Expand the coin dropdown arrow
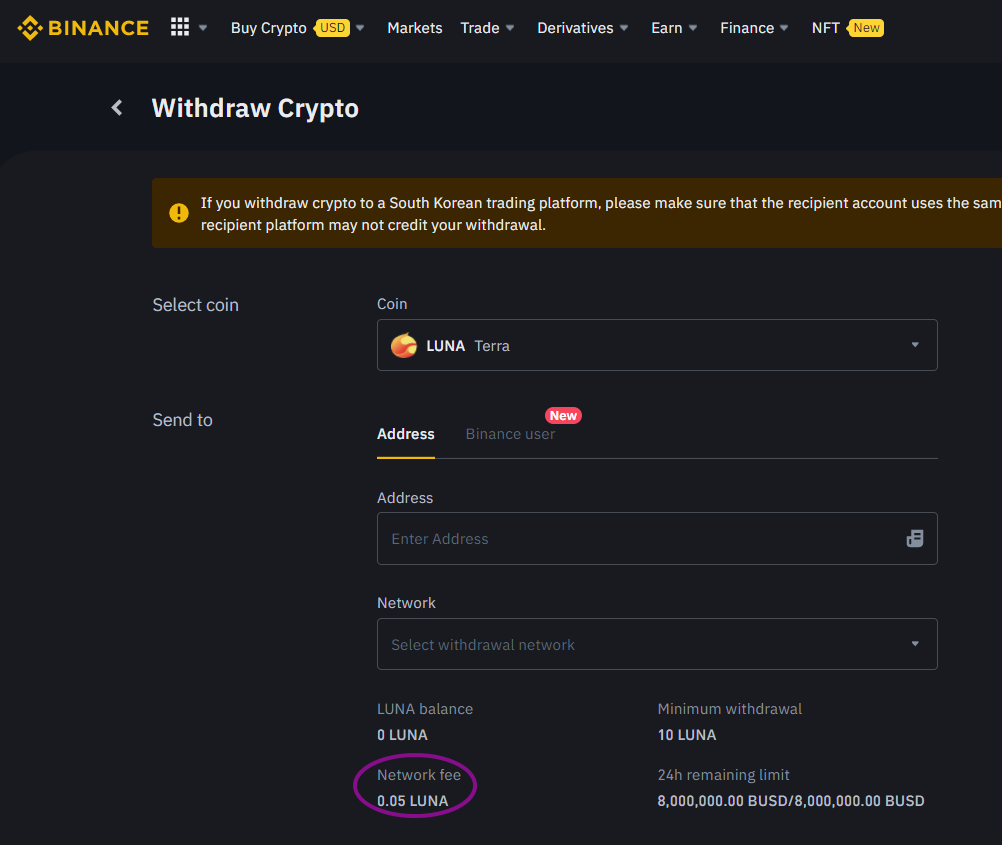The width and height of the screenshot is (1002, 845). click(x=915, y=345)
